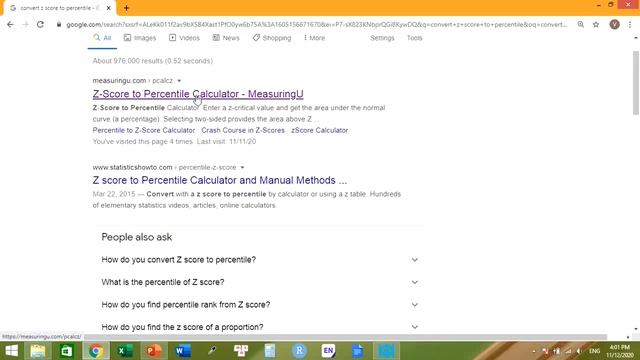Click the zoom magnifier icon in address bar

580,24
